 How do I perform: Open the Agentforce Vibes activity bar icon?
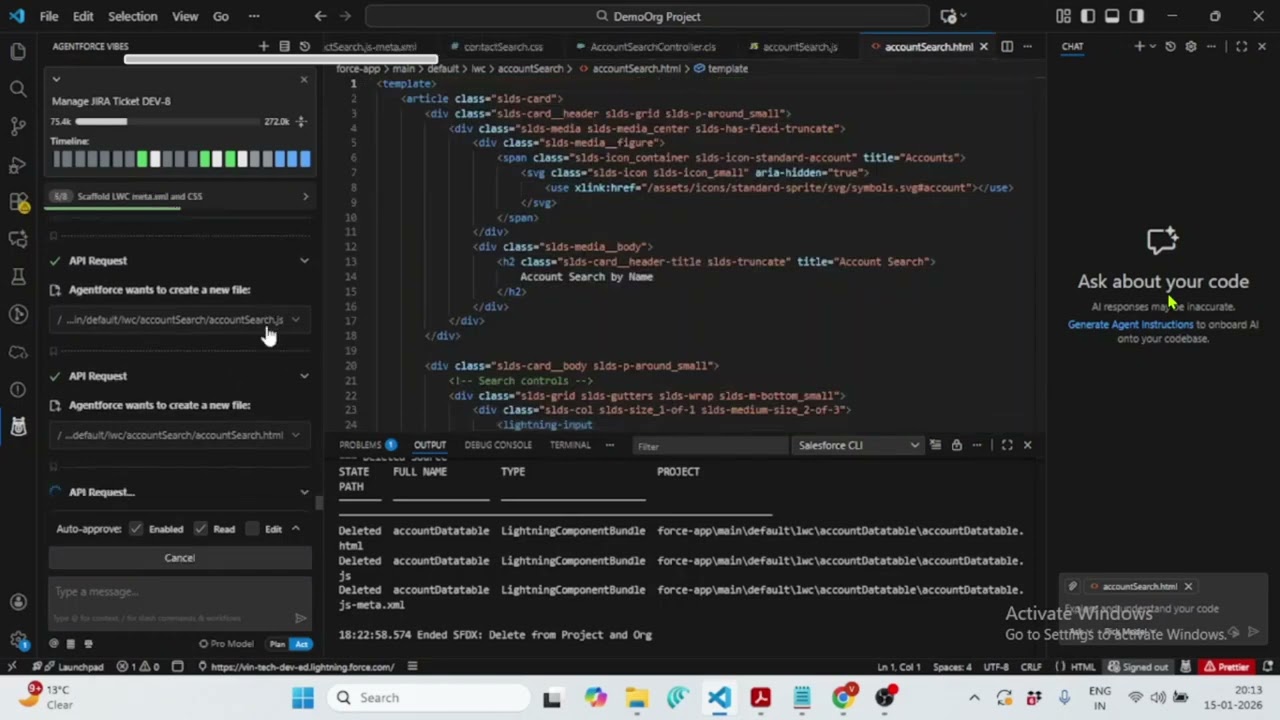coord(17,427)
